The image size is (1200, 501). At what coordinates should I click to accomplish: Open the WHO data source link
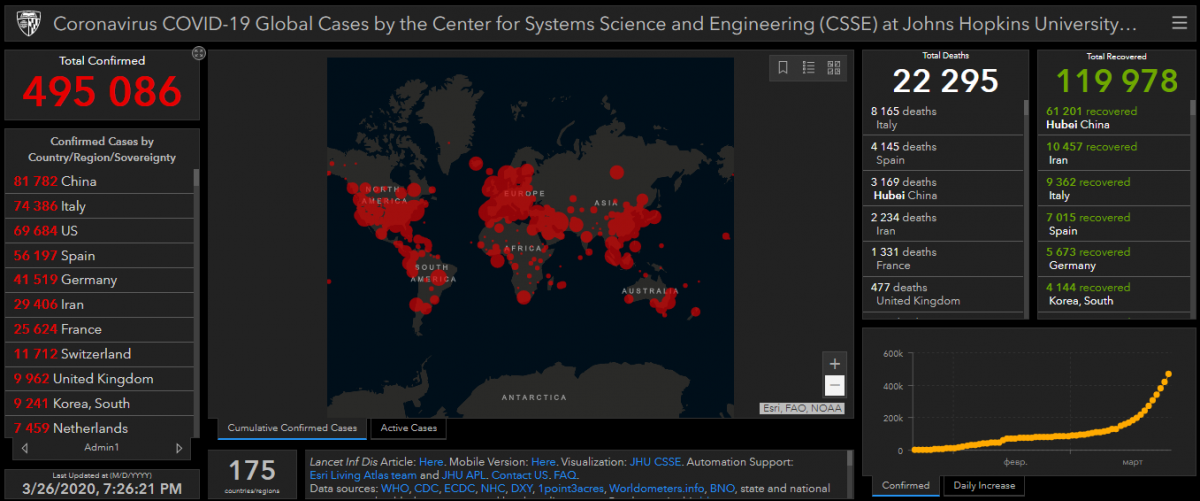(x=395, y=488)
